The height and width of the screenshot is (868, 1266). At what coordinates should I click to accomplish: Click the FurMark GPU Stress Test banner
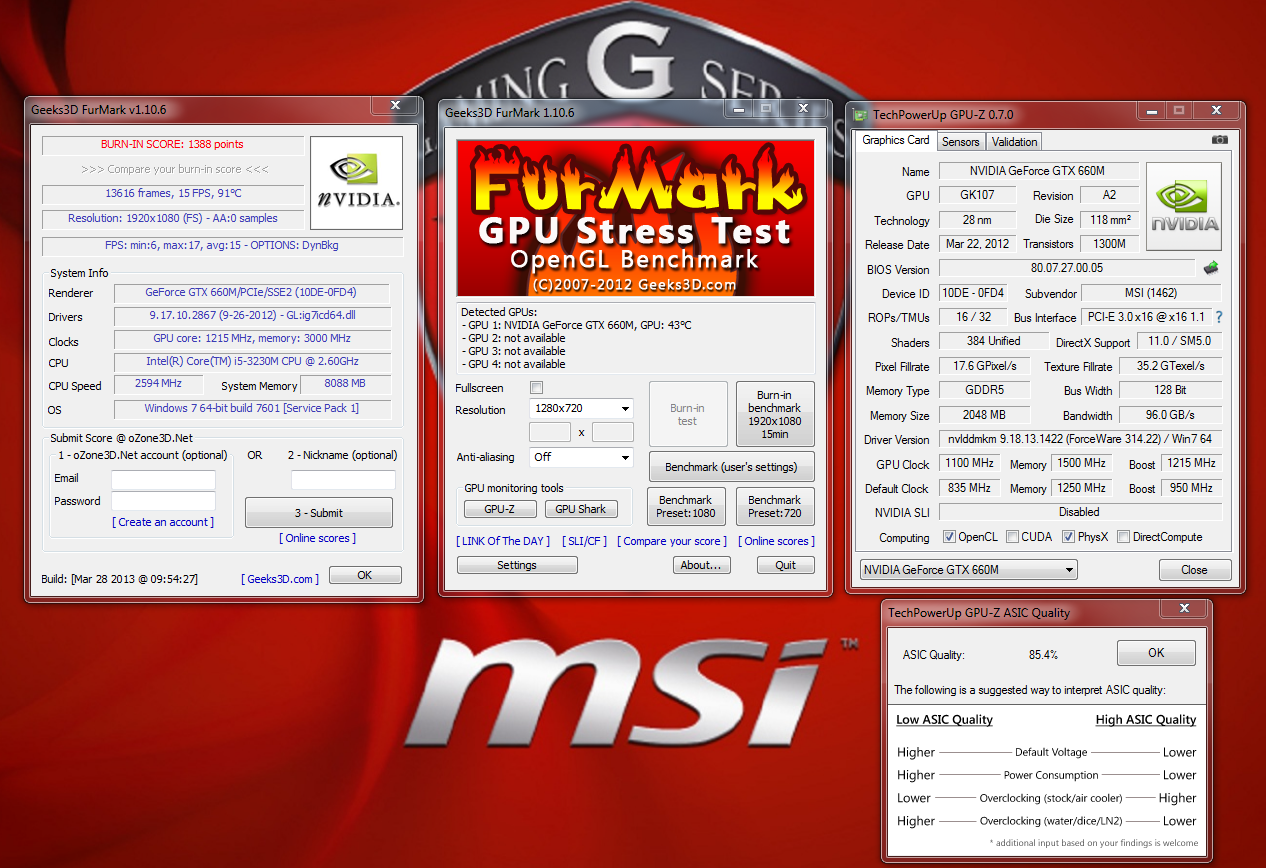pyautogui.click(x=636, y=218)
